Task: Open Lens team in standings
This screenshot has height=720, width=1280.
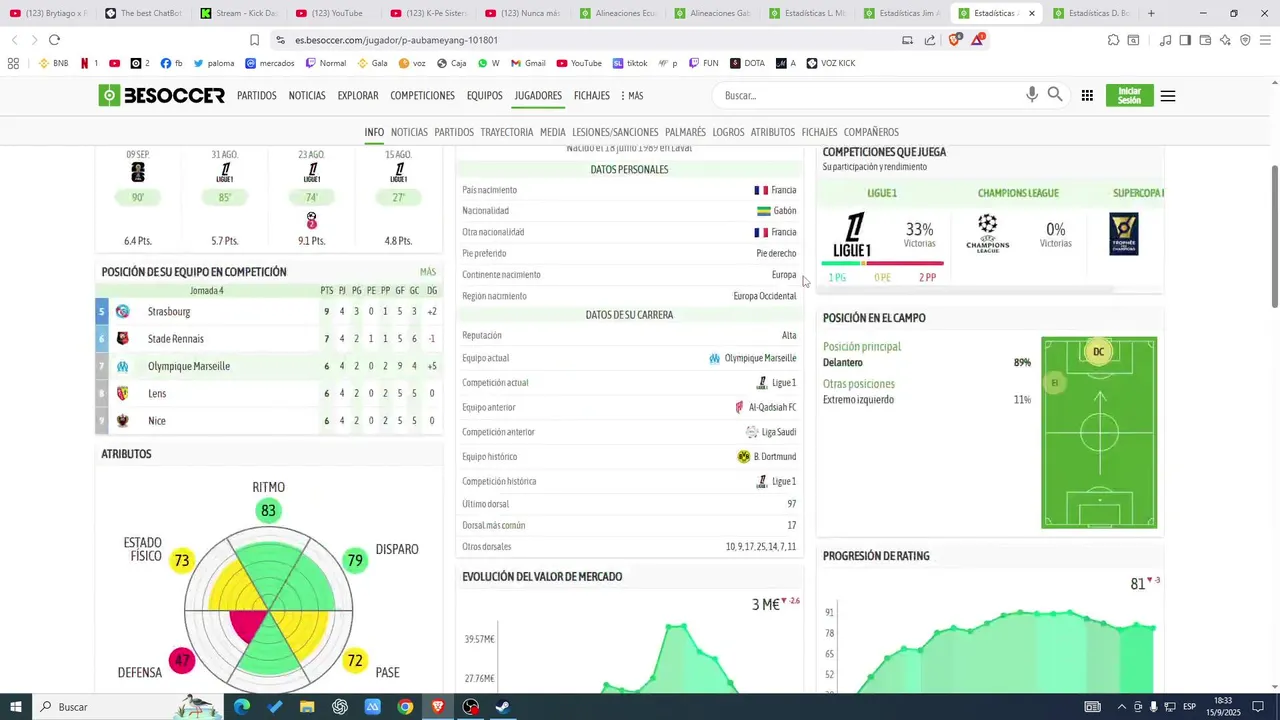Action: click(157, 394)
